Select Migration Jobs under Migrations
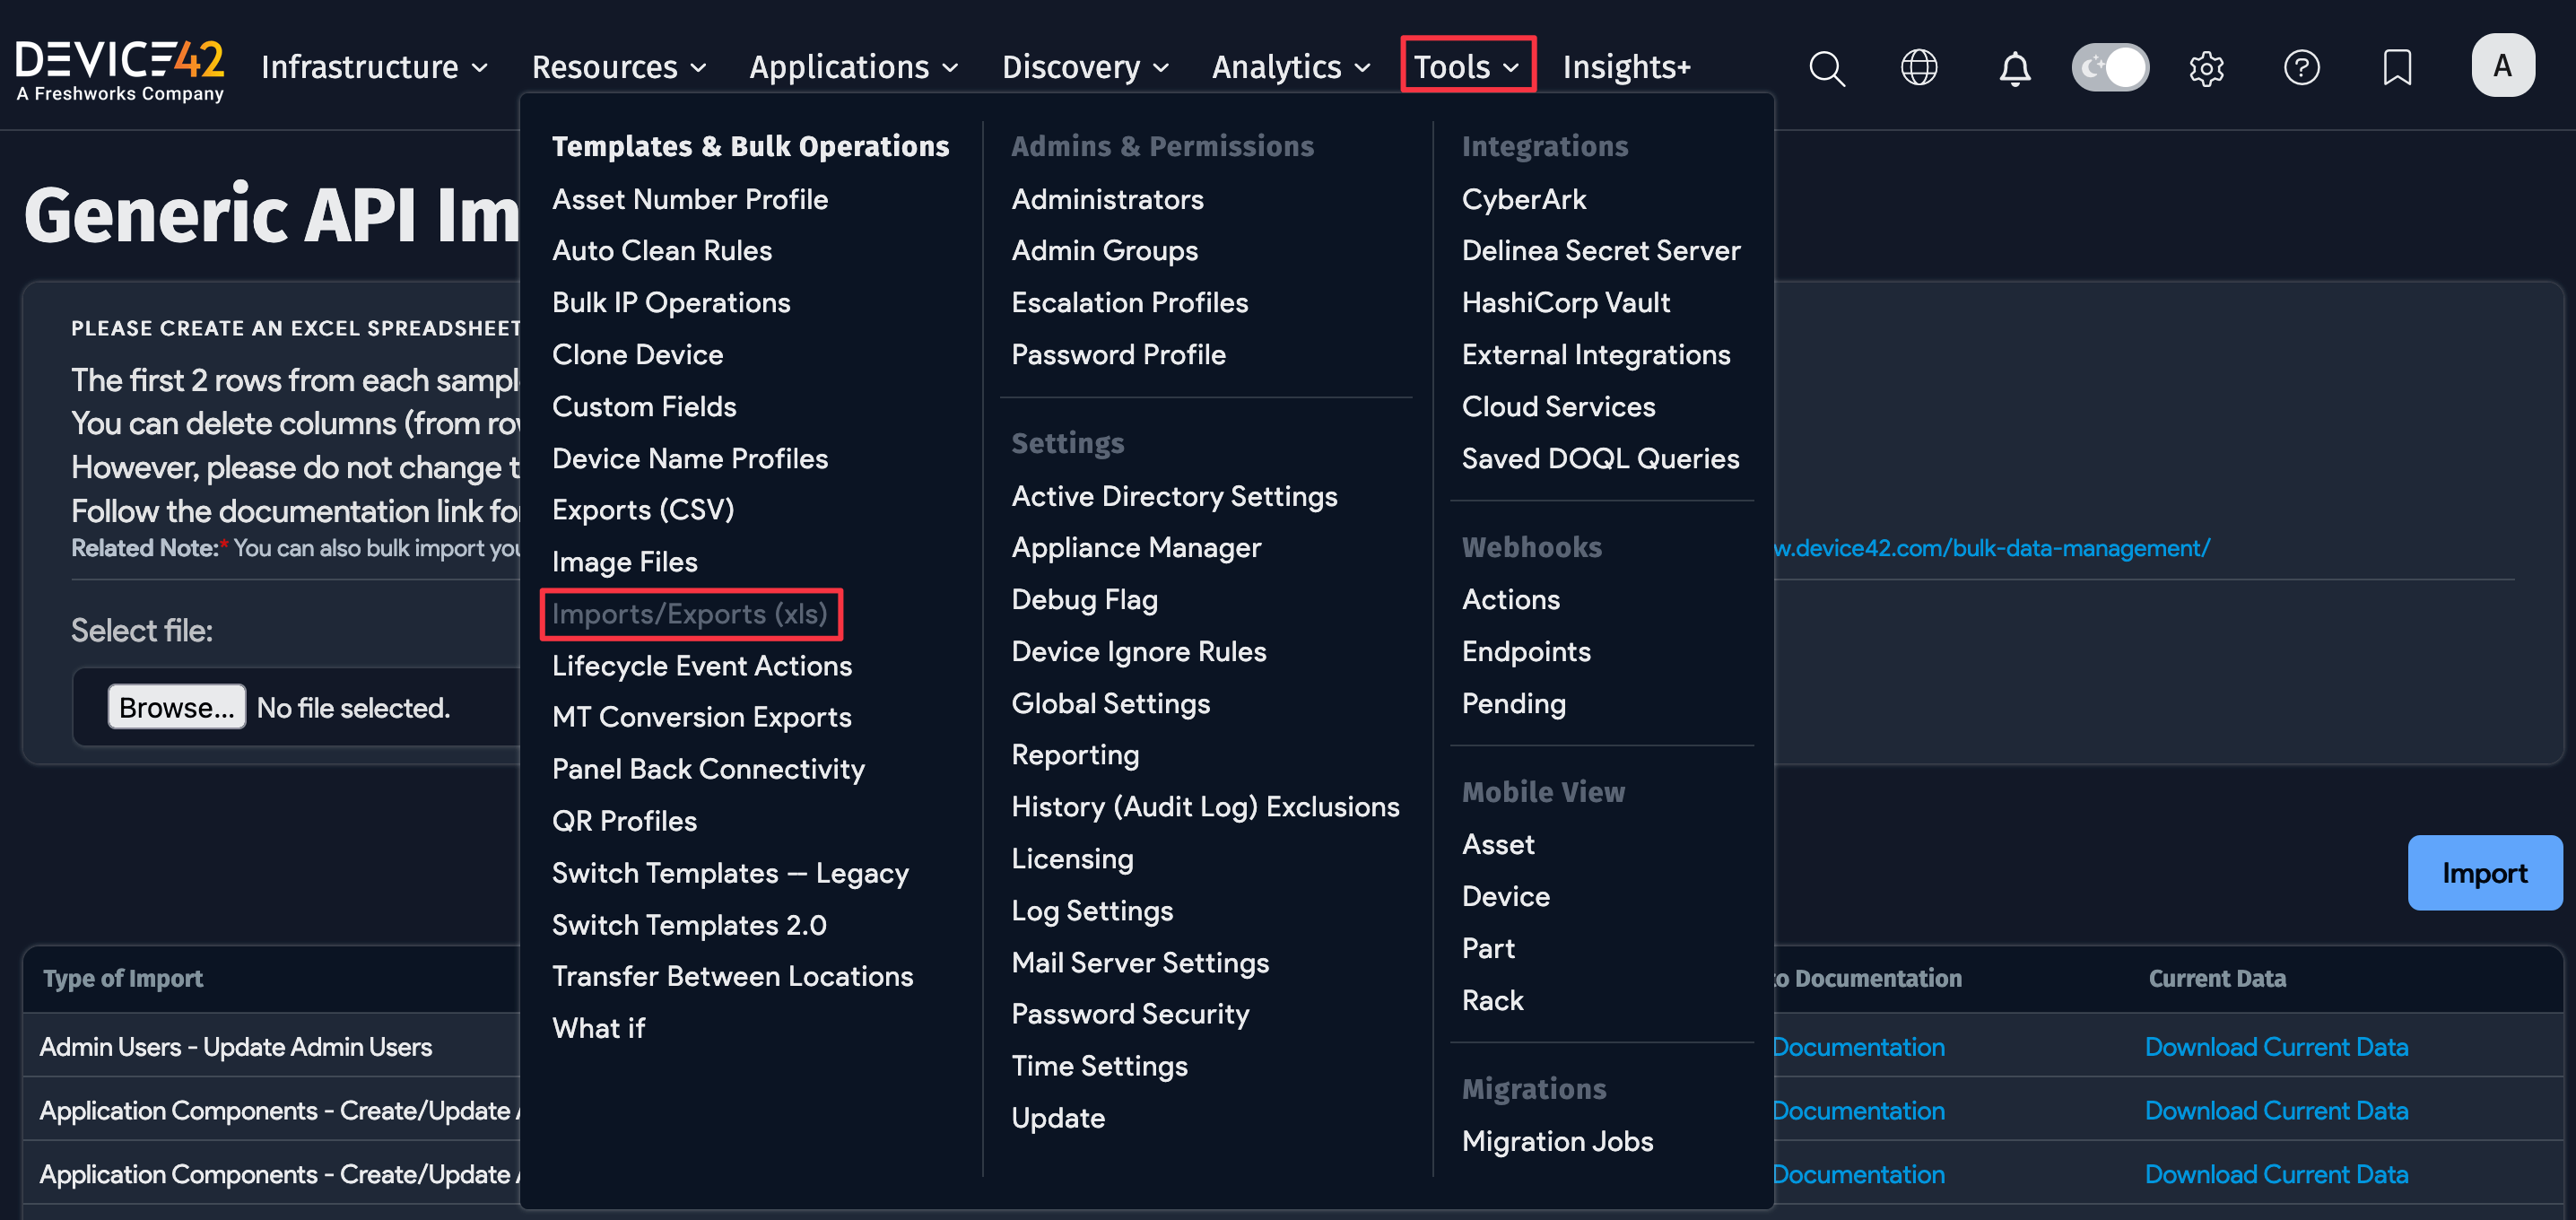Image resolution: width=2576 pixels, height=1220 pixels. pos(1557,1141)
